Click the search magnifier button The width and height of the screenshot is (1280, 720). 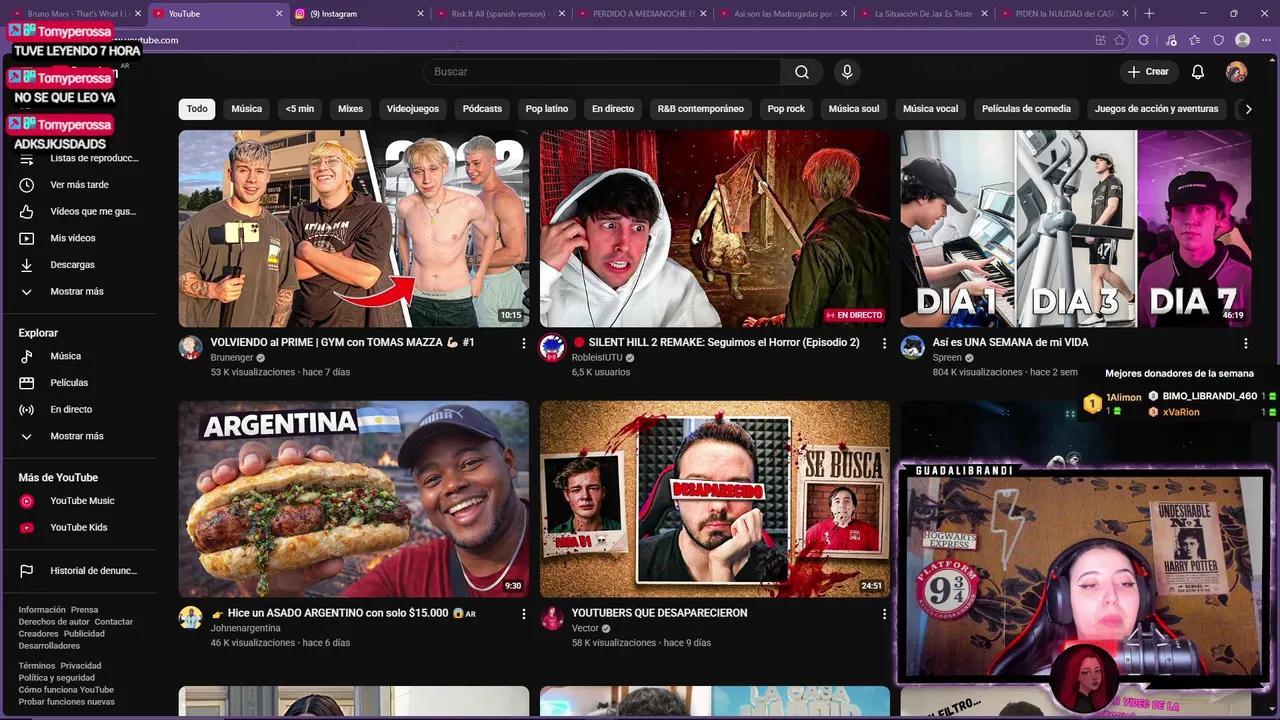click(x=802, y=72)
